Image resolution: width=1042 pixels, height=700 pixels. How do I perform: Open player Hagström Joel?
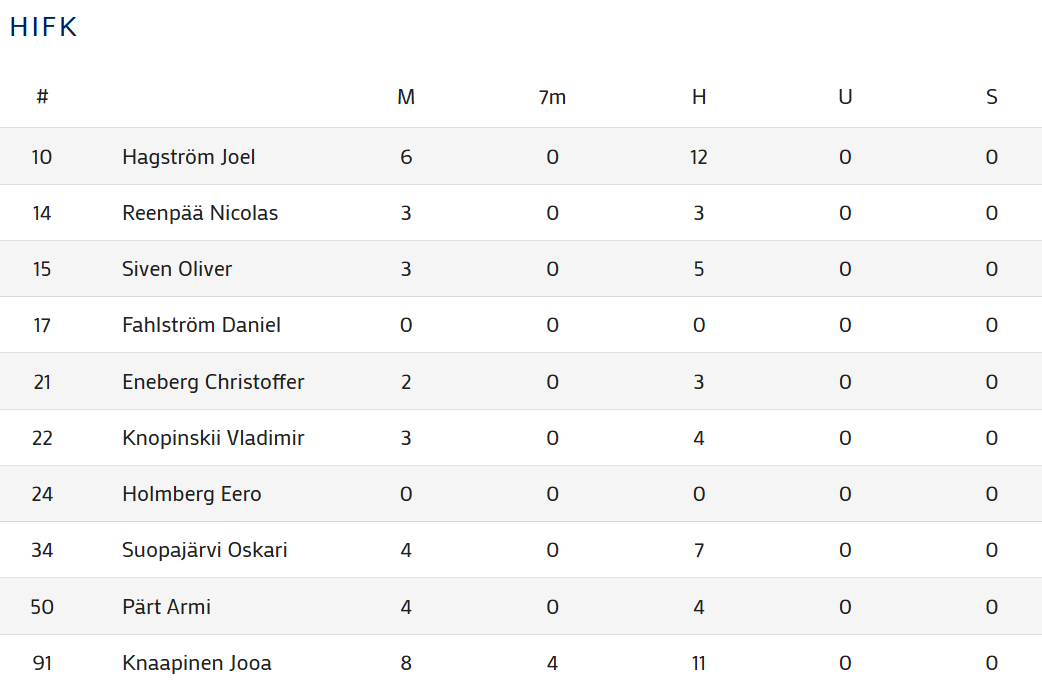click(x=189, y=157)
